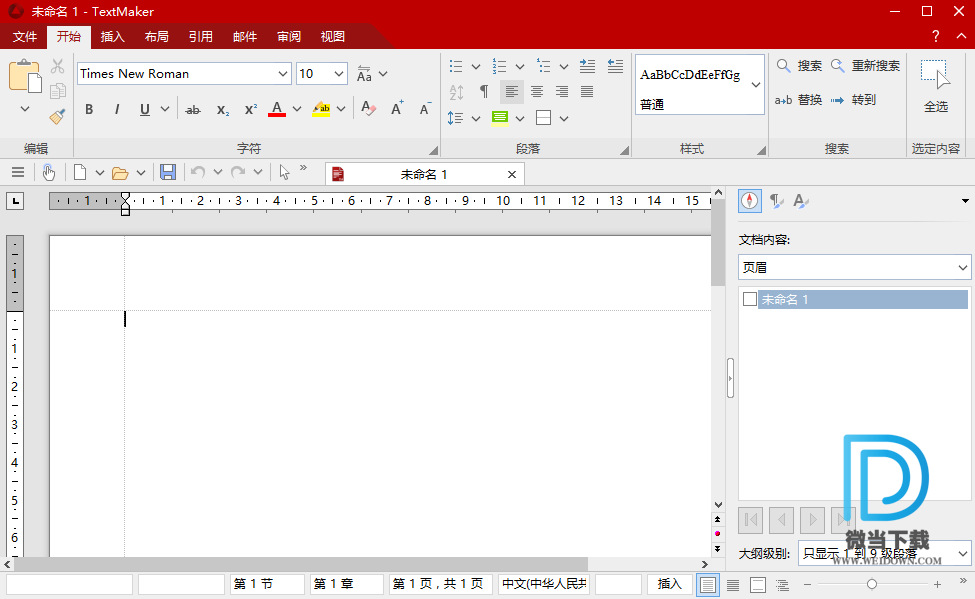Click the 转到 go to button

tap(853, 100)
